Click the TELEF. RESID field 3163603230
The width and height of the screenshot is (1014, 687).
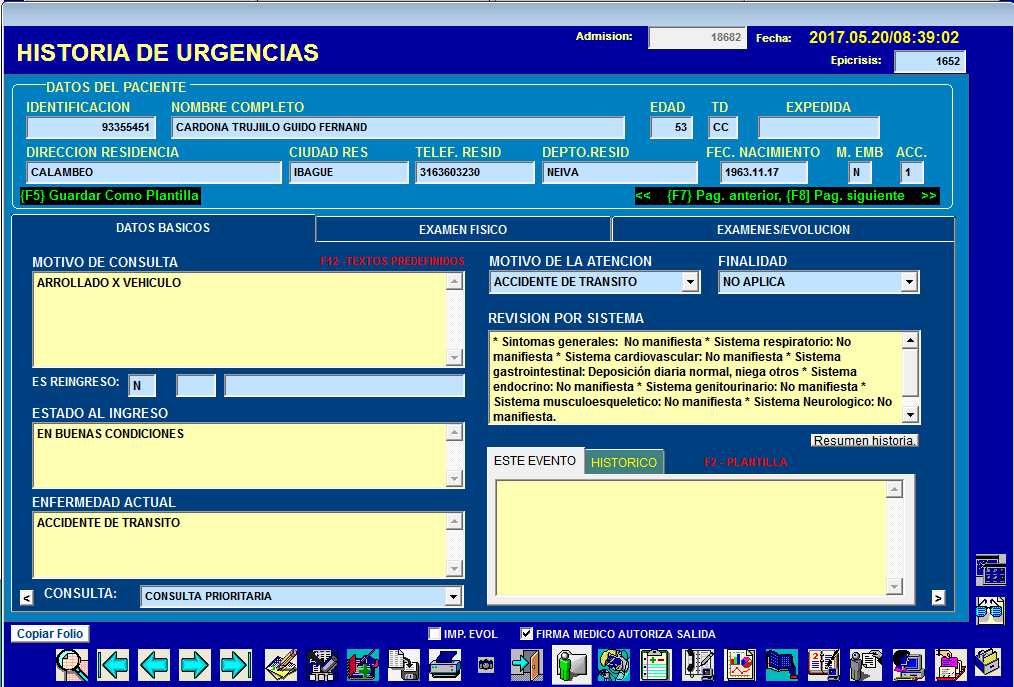tap(475, 173)
